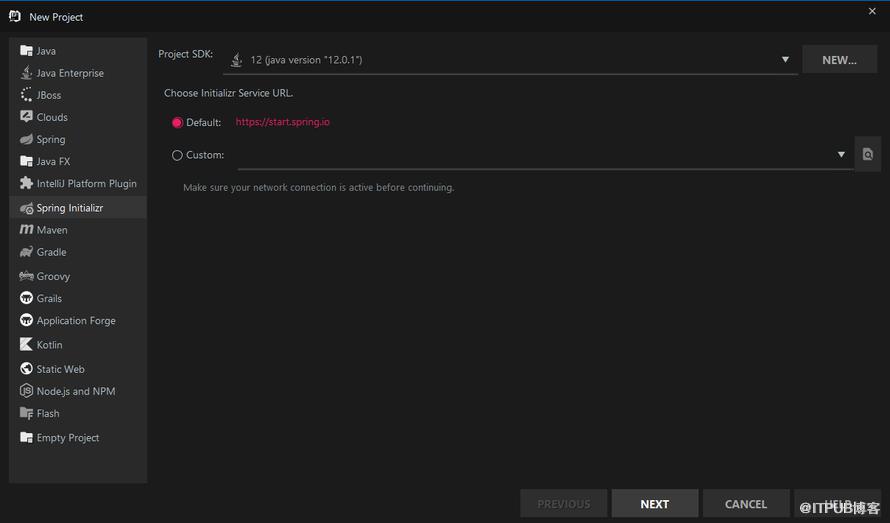Viewport: 890px width, 523px height.
Task: Select Empty Project label
Action: click(x=68, y=438)
